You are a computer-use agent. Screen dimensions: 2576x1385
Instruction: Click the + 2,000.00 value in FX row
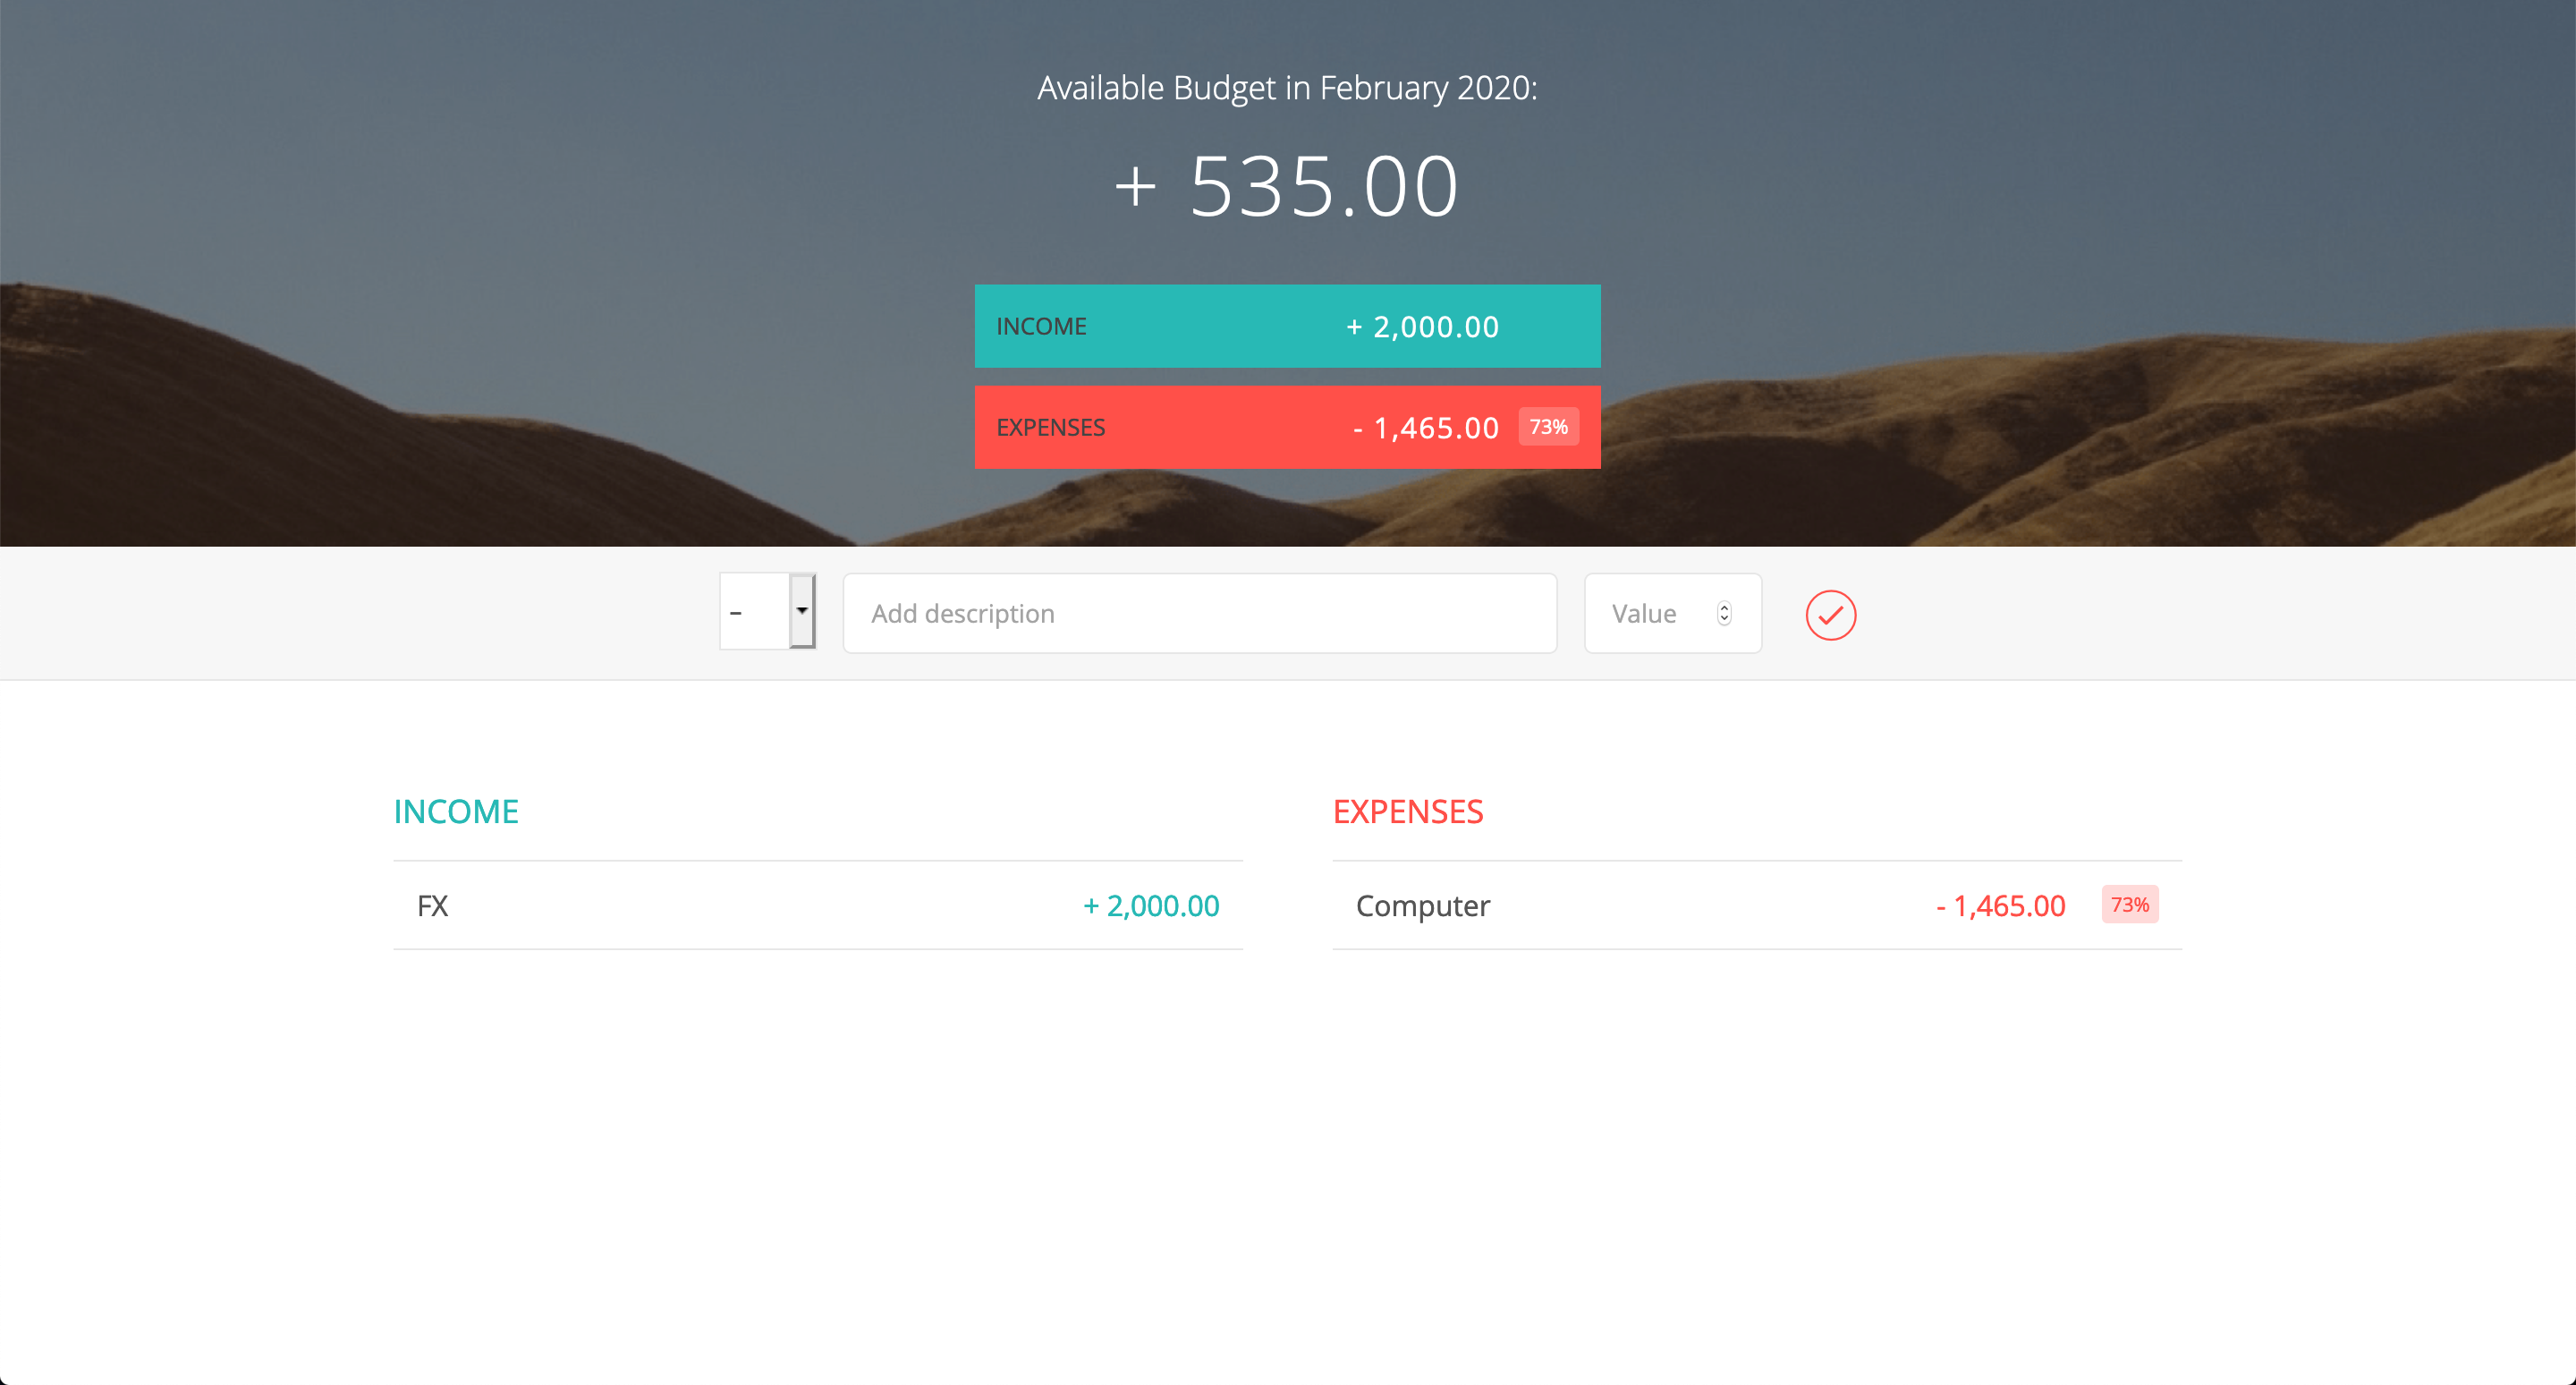pos(1151,905)
